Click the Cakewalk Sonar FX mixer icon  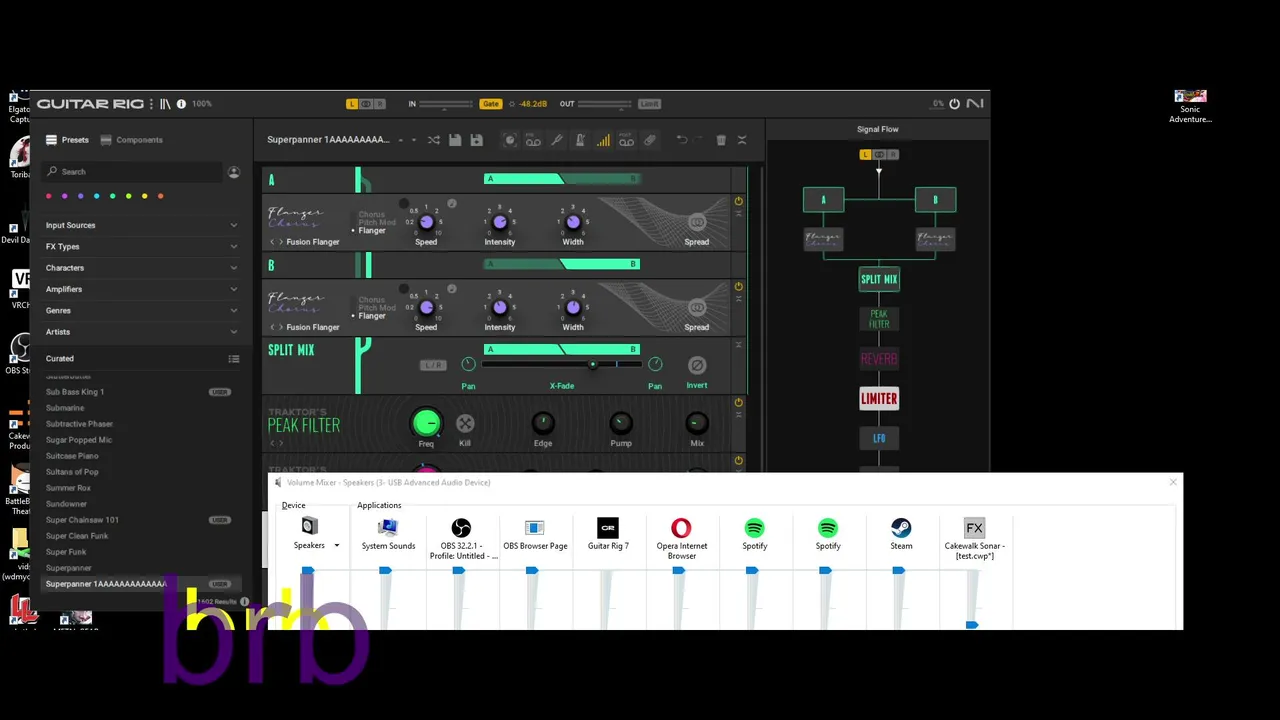[974, 527]
